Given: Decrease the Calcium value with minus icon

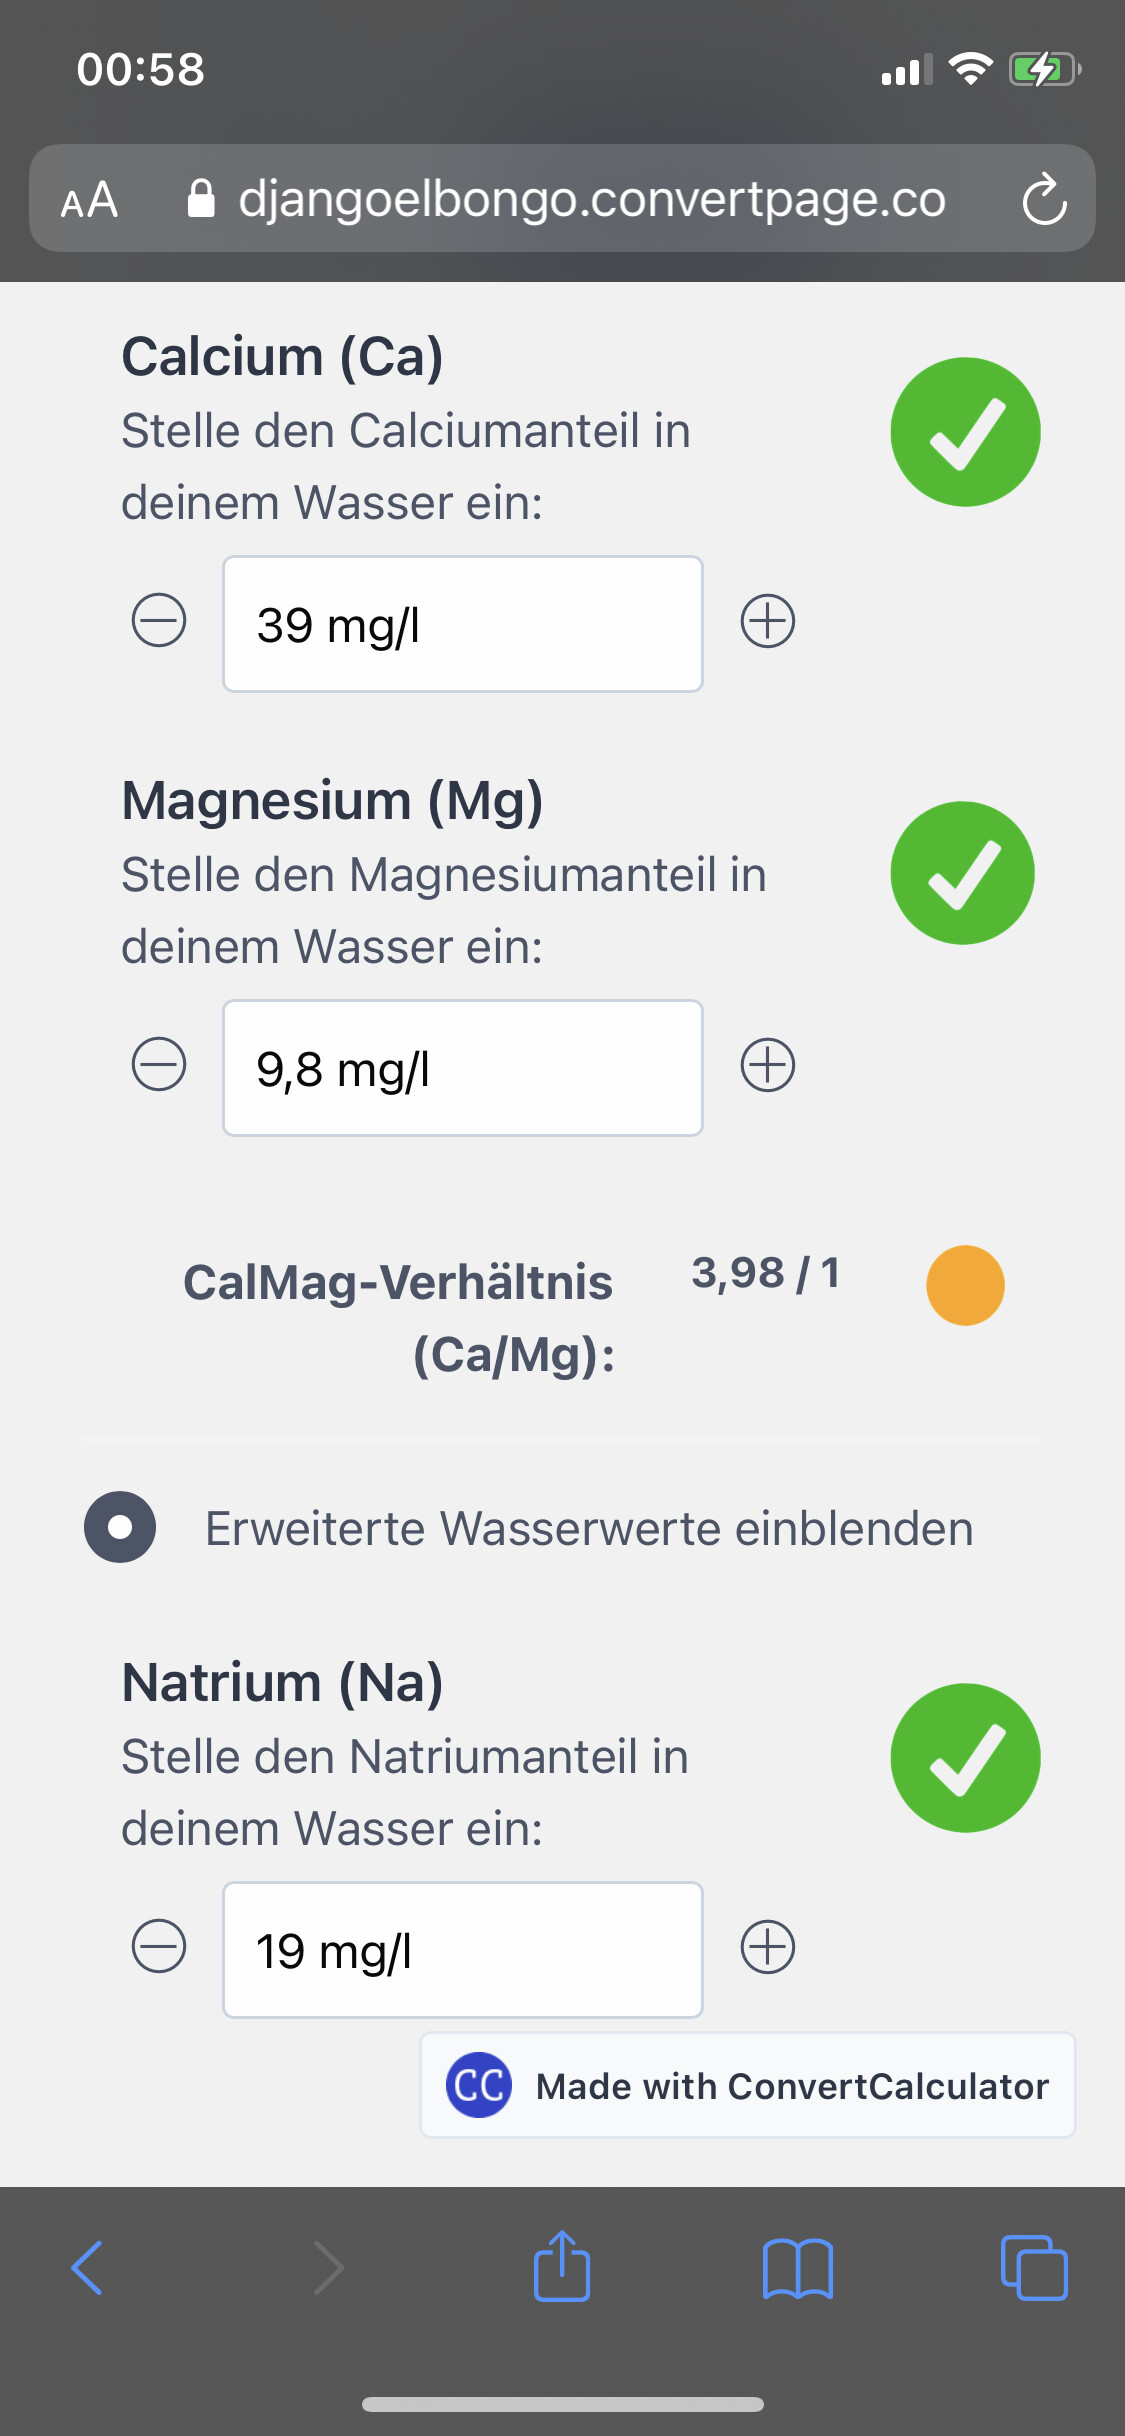Looking at the screenshot, I should click(x=159, y=621).
